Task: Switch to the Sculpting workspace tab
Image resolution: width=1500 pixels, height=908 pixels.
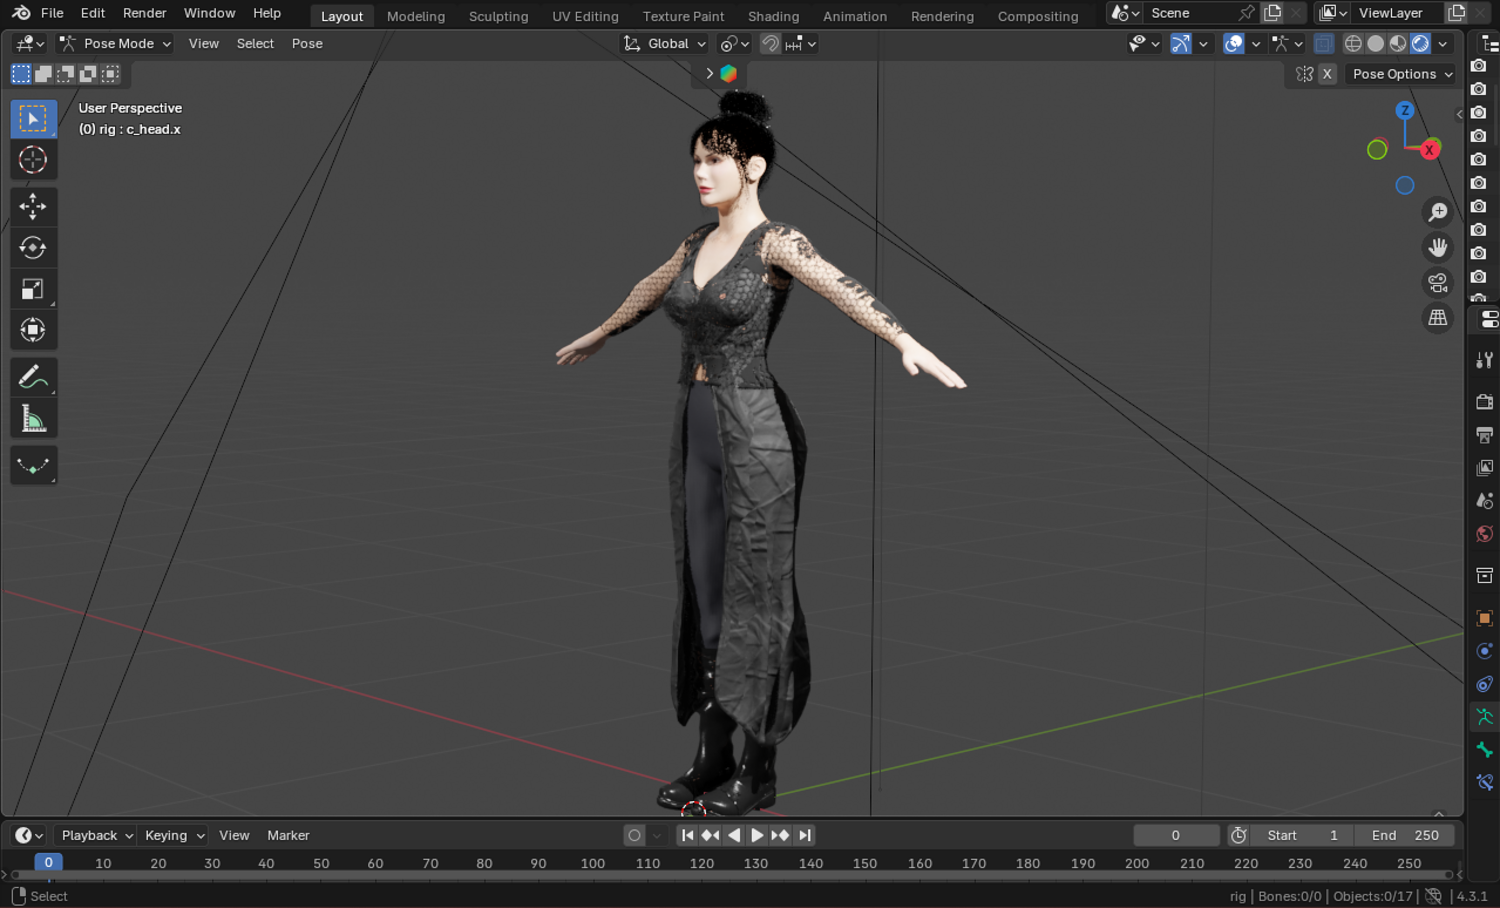Action: (x=498, y=16)
